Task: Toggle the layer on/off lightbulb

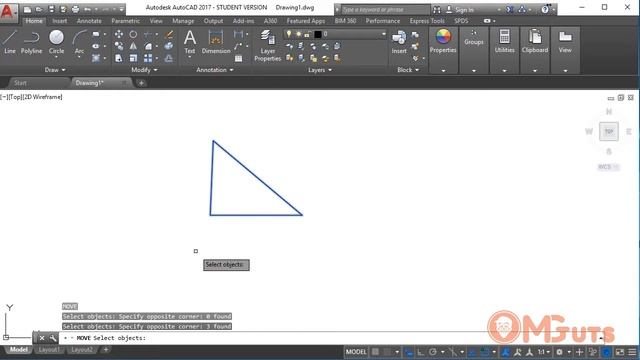Action: (x=289, y=34)
